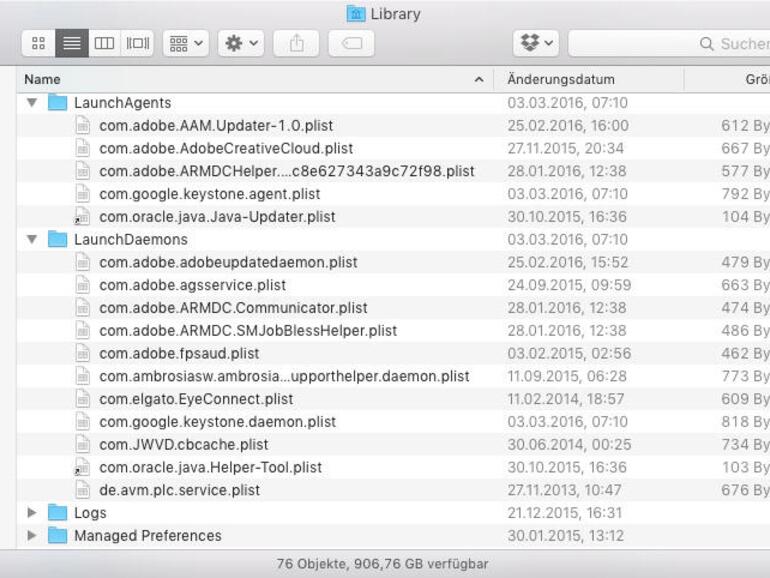Click file icon of com.adobe.adobeupdatedaemon.plist

click(83, 262)
